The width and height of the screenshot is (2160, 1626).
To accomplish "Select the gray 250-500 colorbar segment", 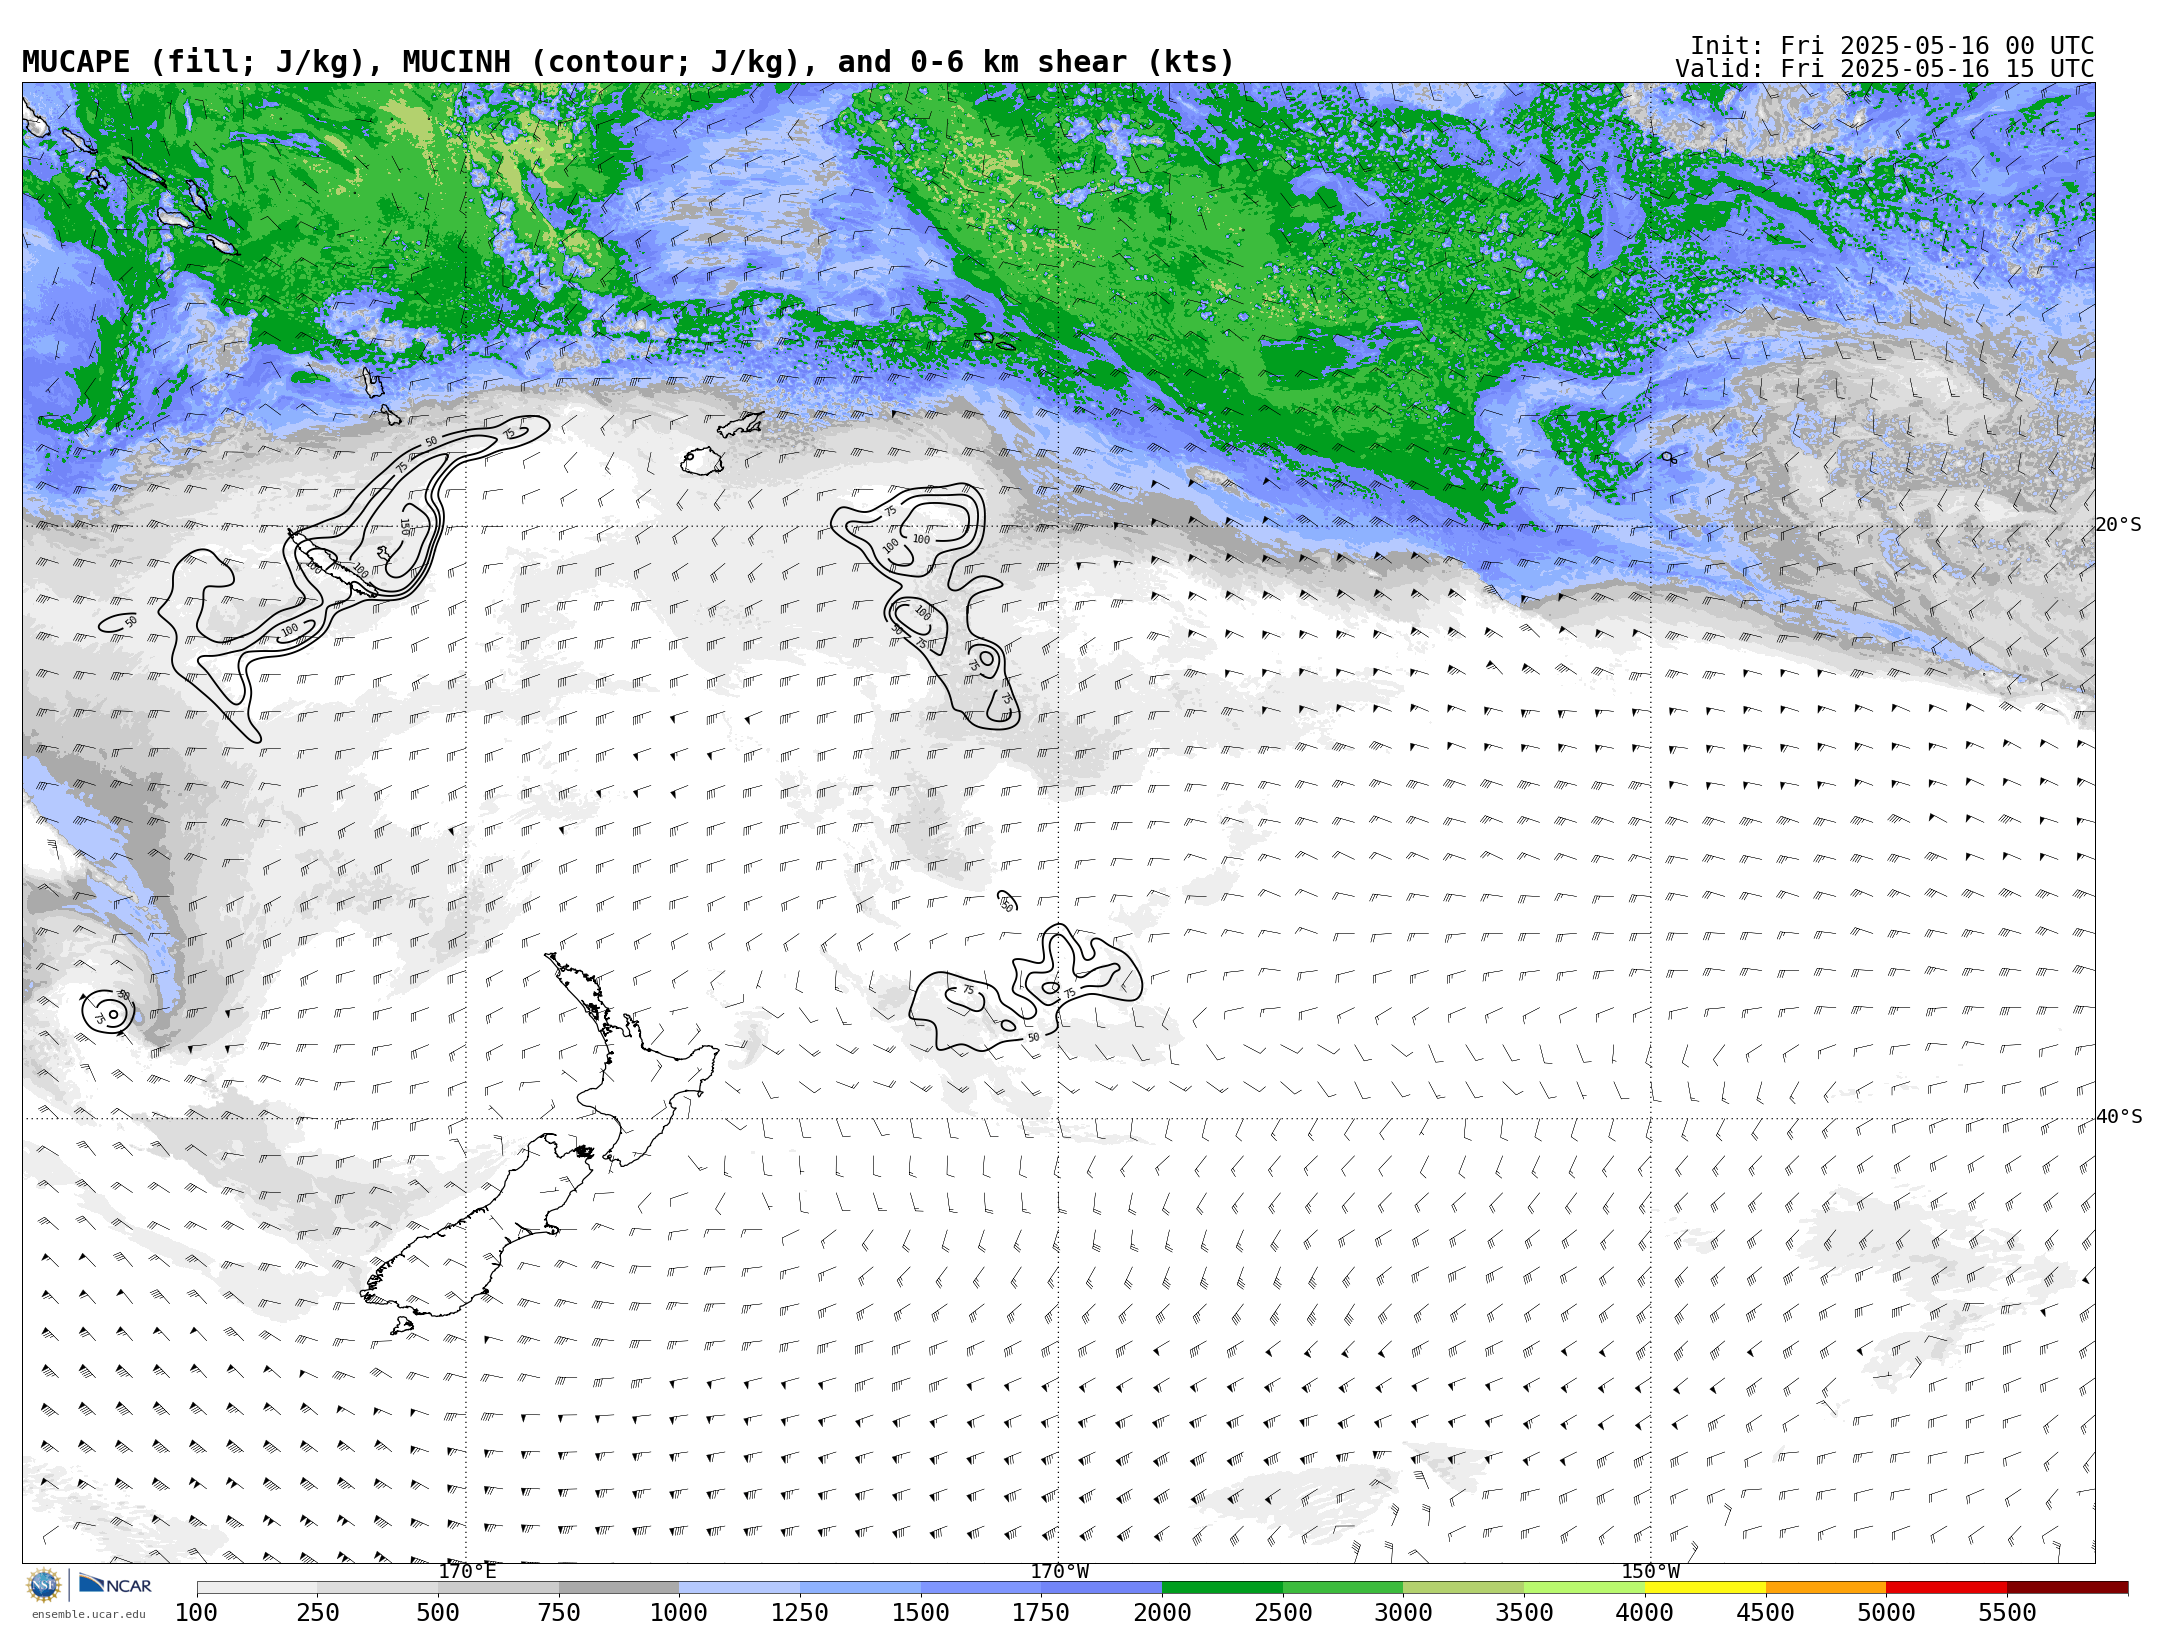I will coord(377,1588).
